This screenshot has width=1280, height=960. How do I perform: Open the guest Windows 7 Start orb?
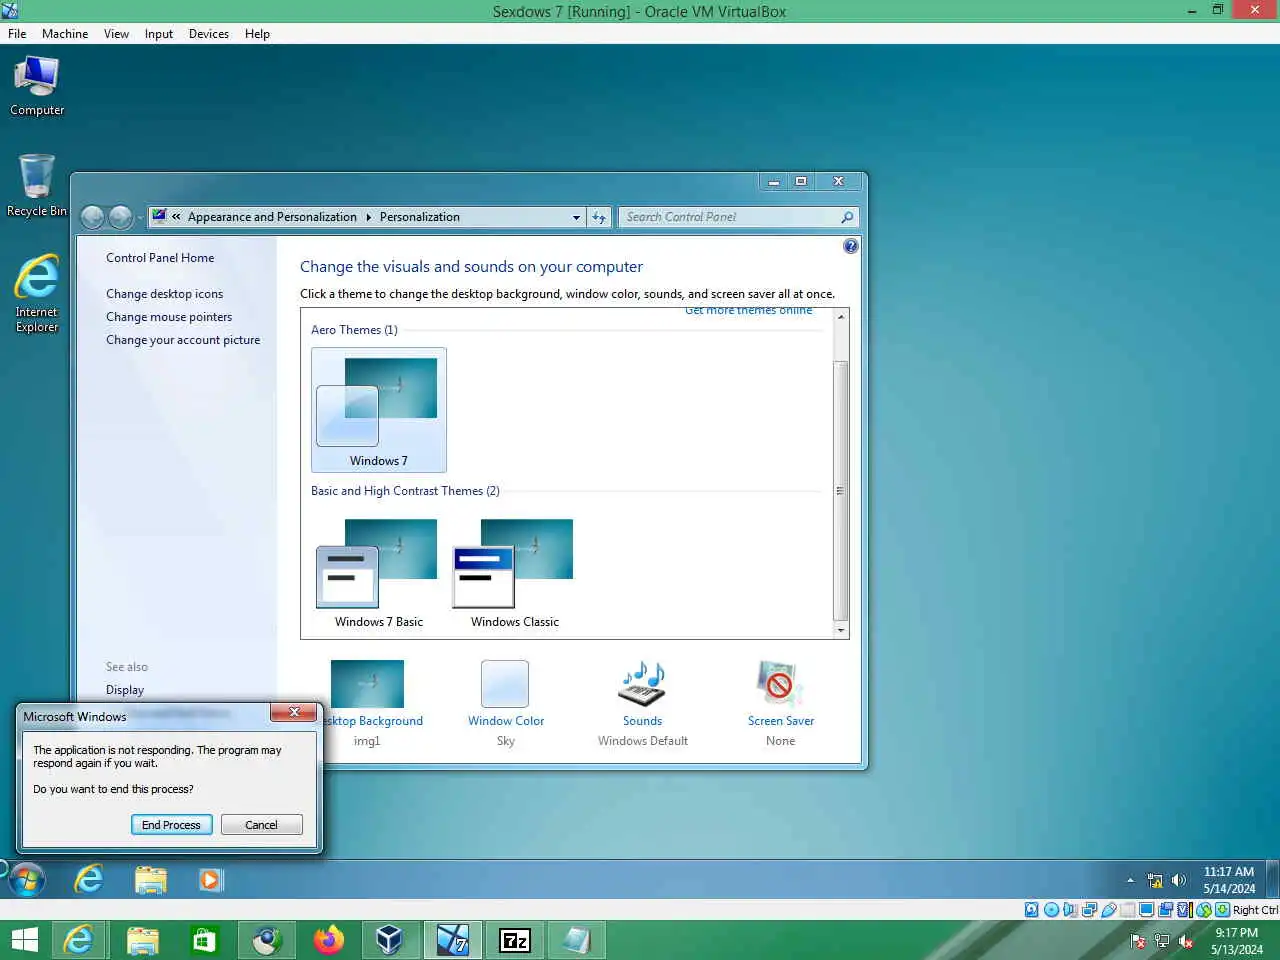[27, 880]
